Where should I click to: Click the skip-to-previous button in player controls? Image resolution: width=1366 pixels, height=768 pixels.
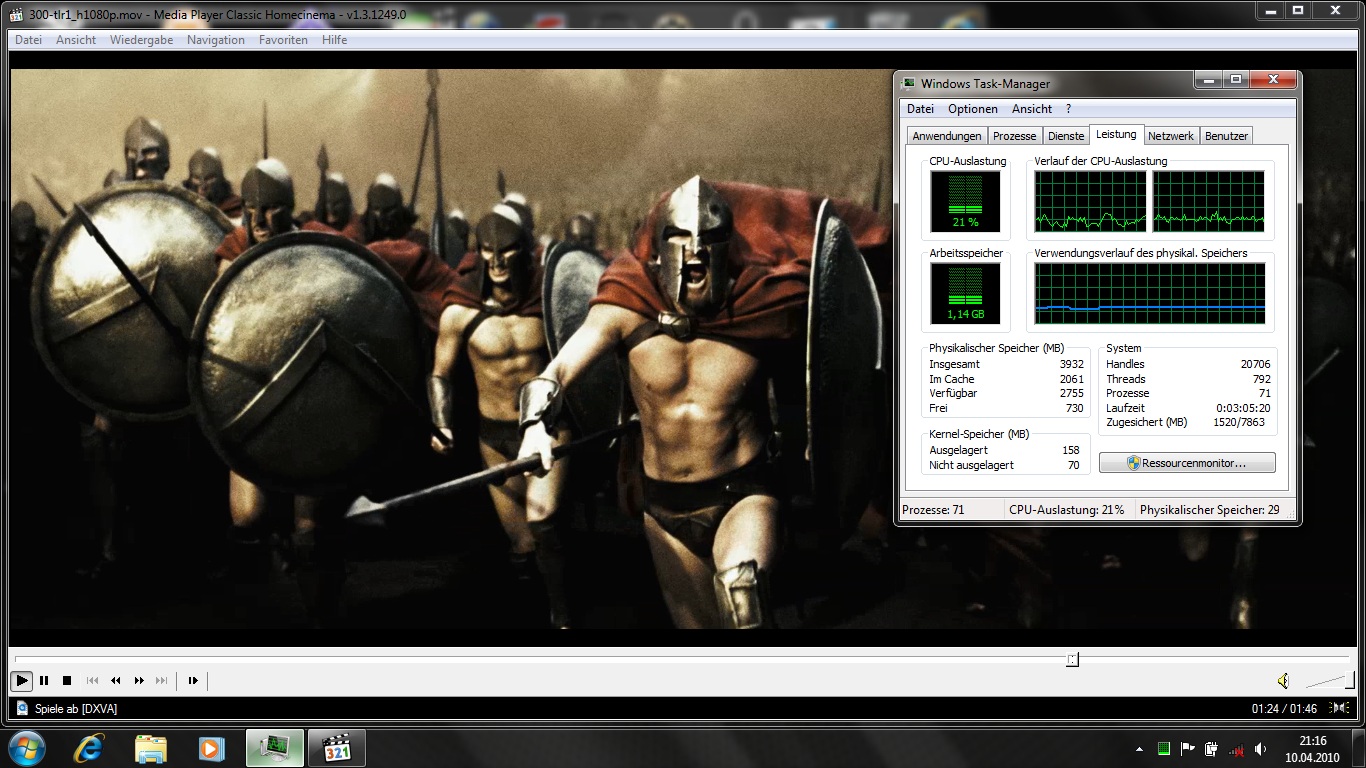[93, 681]
